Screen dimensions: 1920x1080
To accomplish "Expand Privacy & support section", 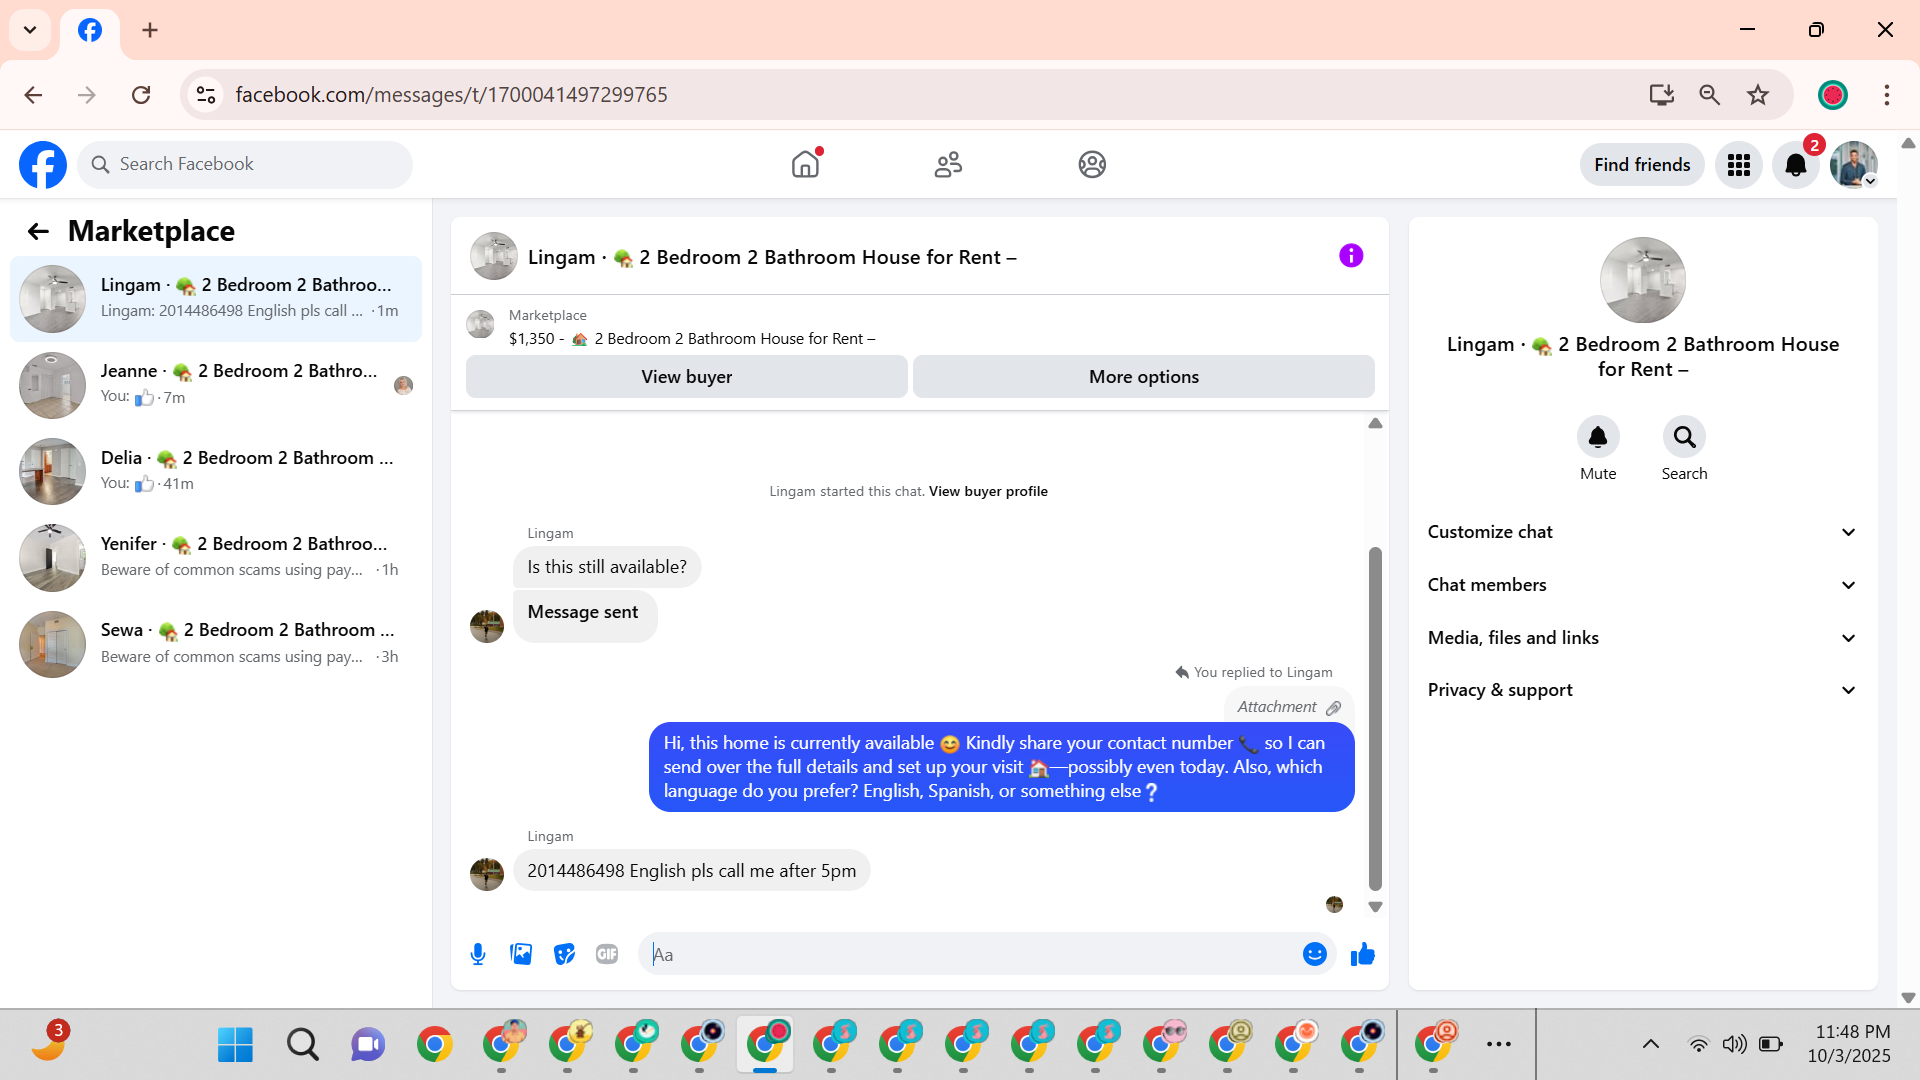I will point(1642,690).
